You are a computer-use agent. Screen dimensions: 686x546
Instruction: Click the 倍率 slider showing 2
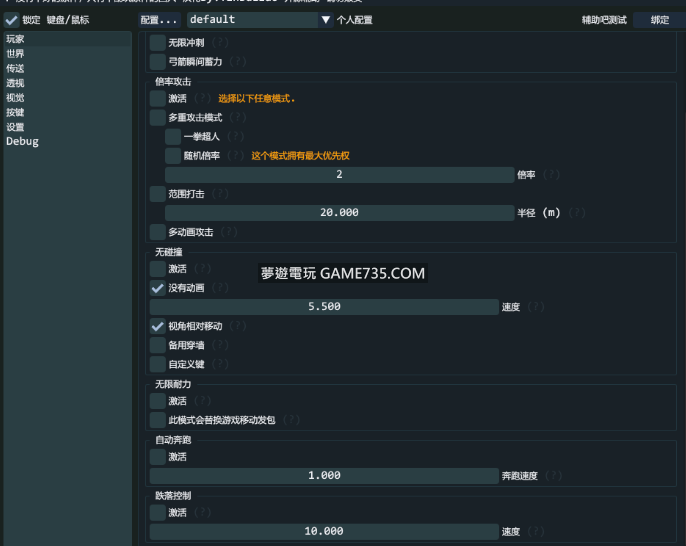pyautogui.click(x=339, y=175)
